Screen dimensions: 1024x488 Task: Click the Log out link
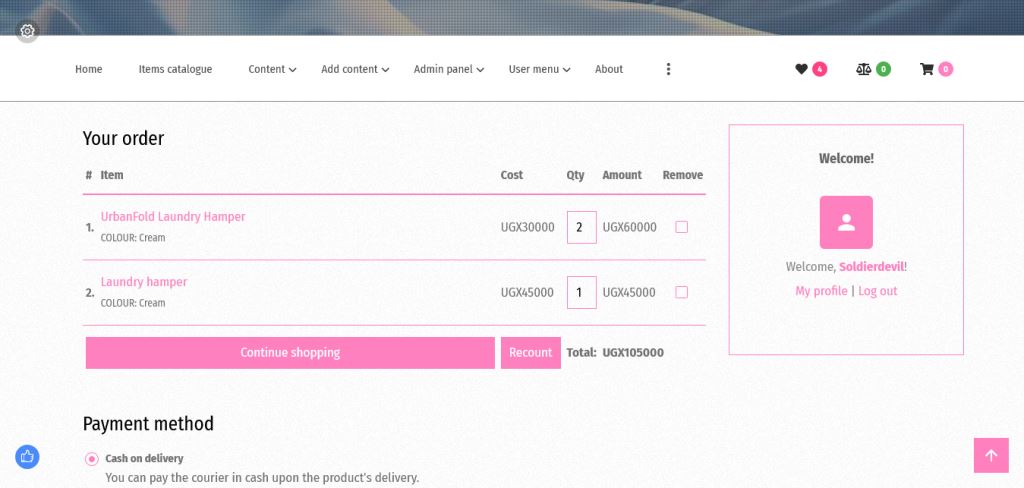tap(877, 291)
